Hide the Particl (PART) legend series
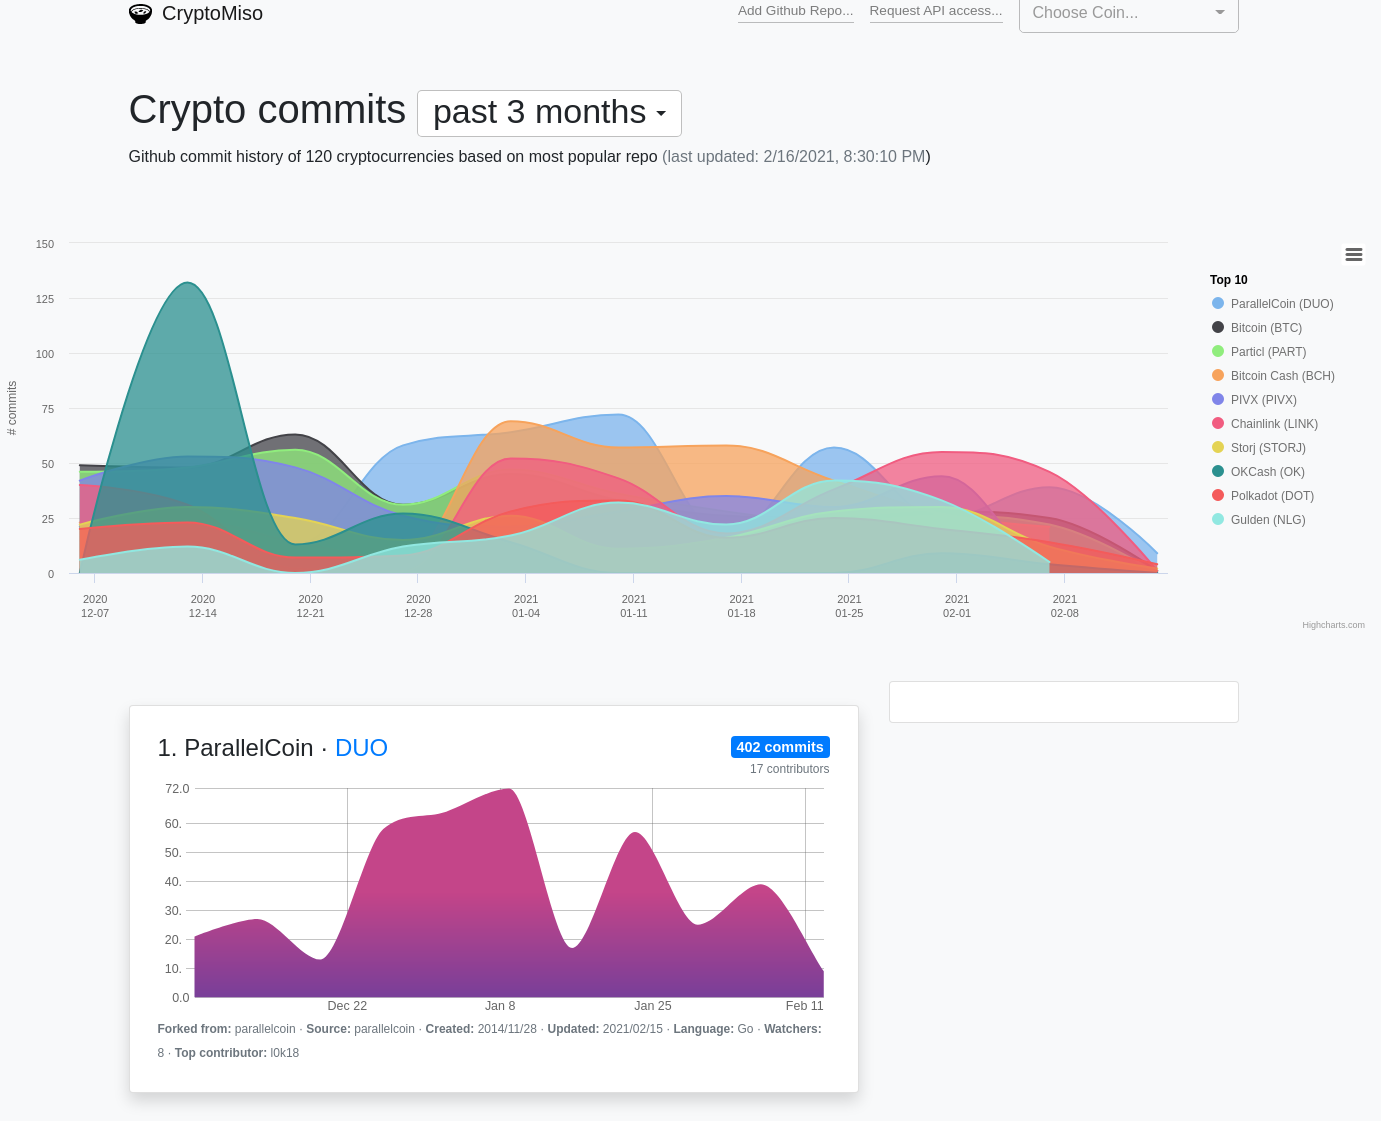The height and width of the screenshot is (1121, 1381). click(1258, 352)
